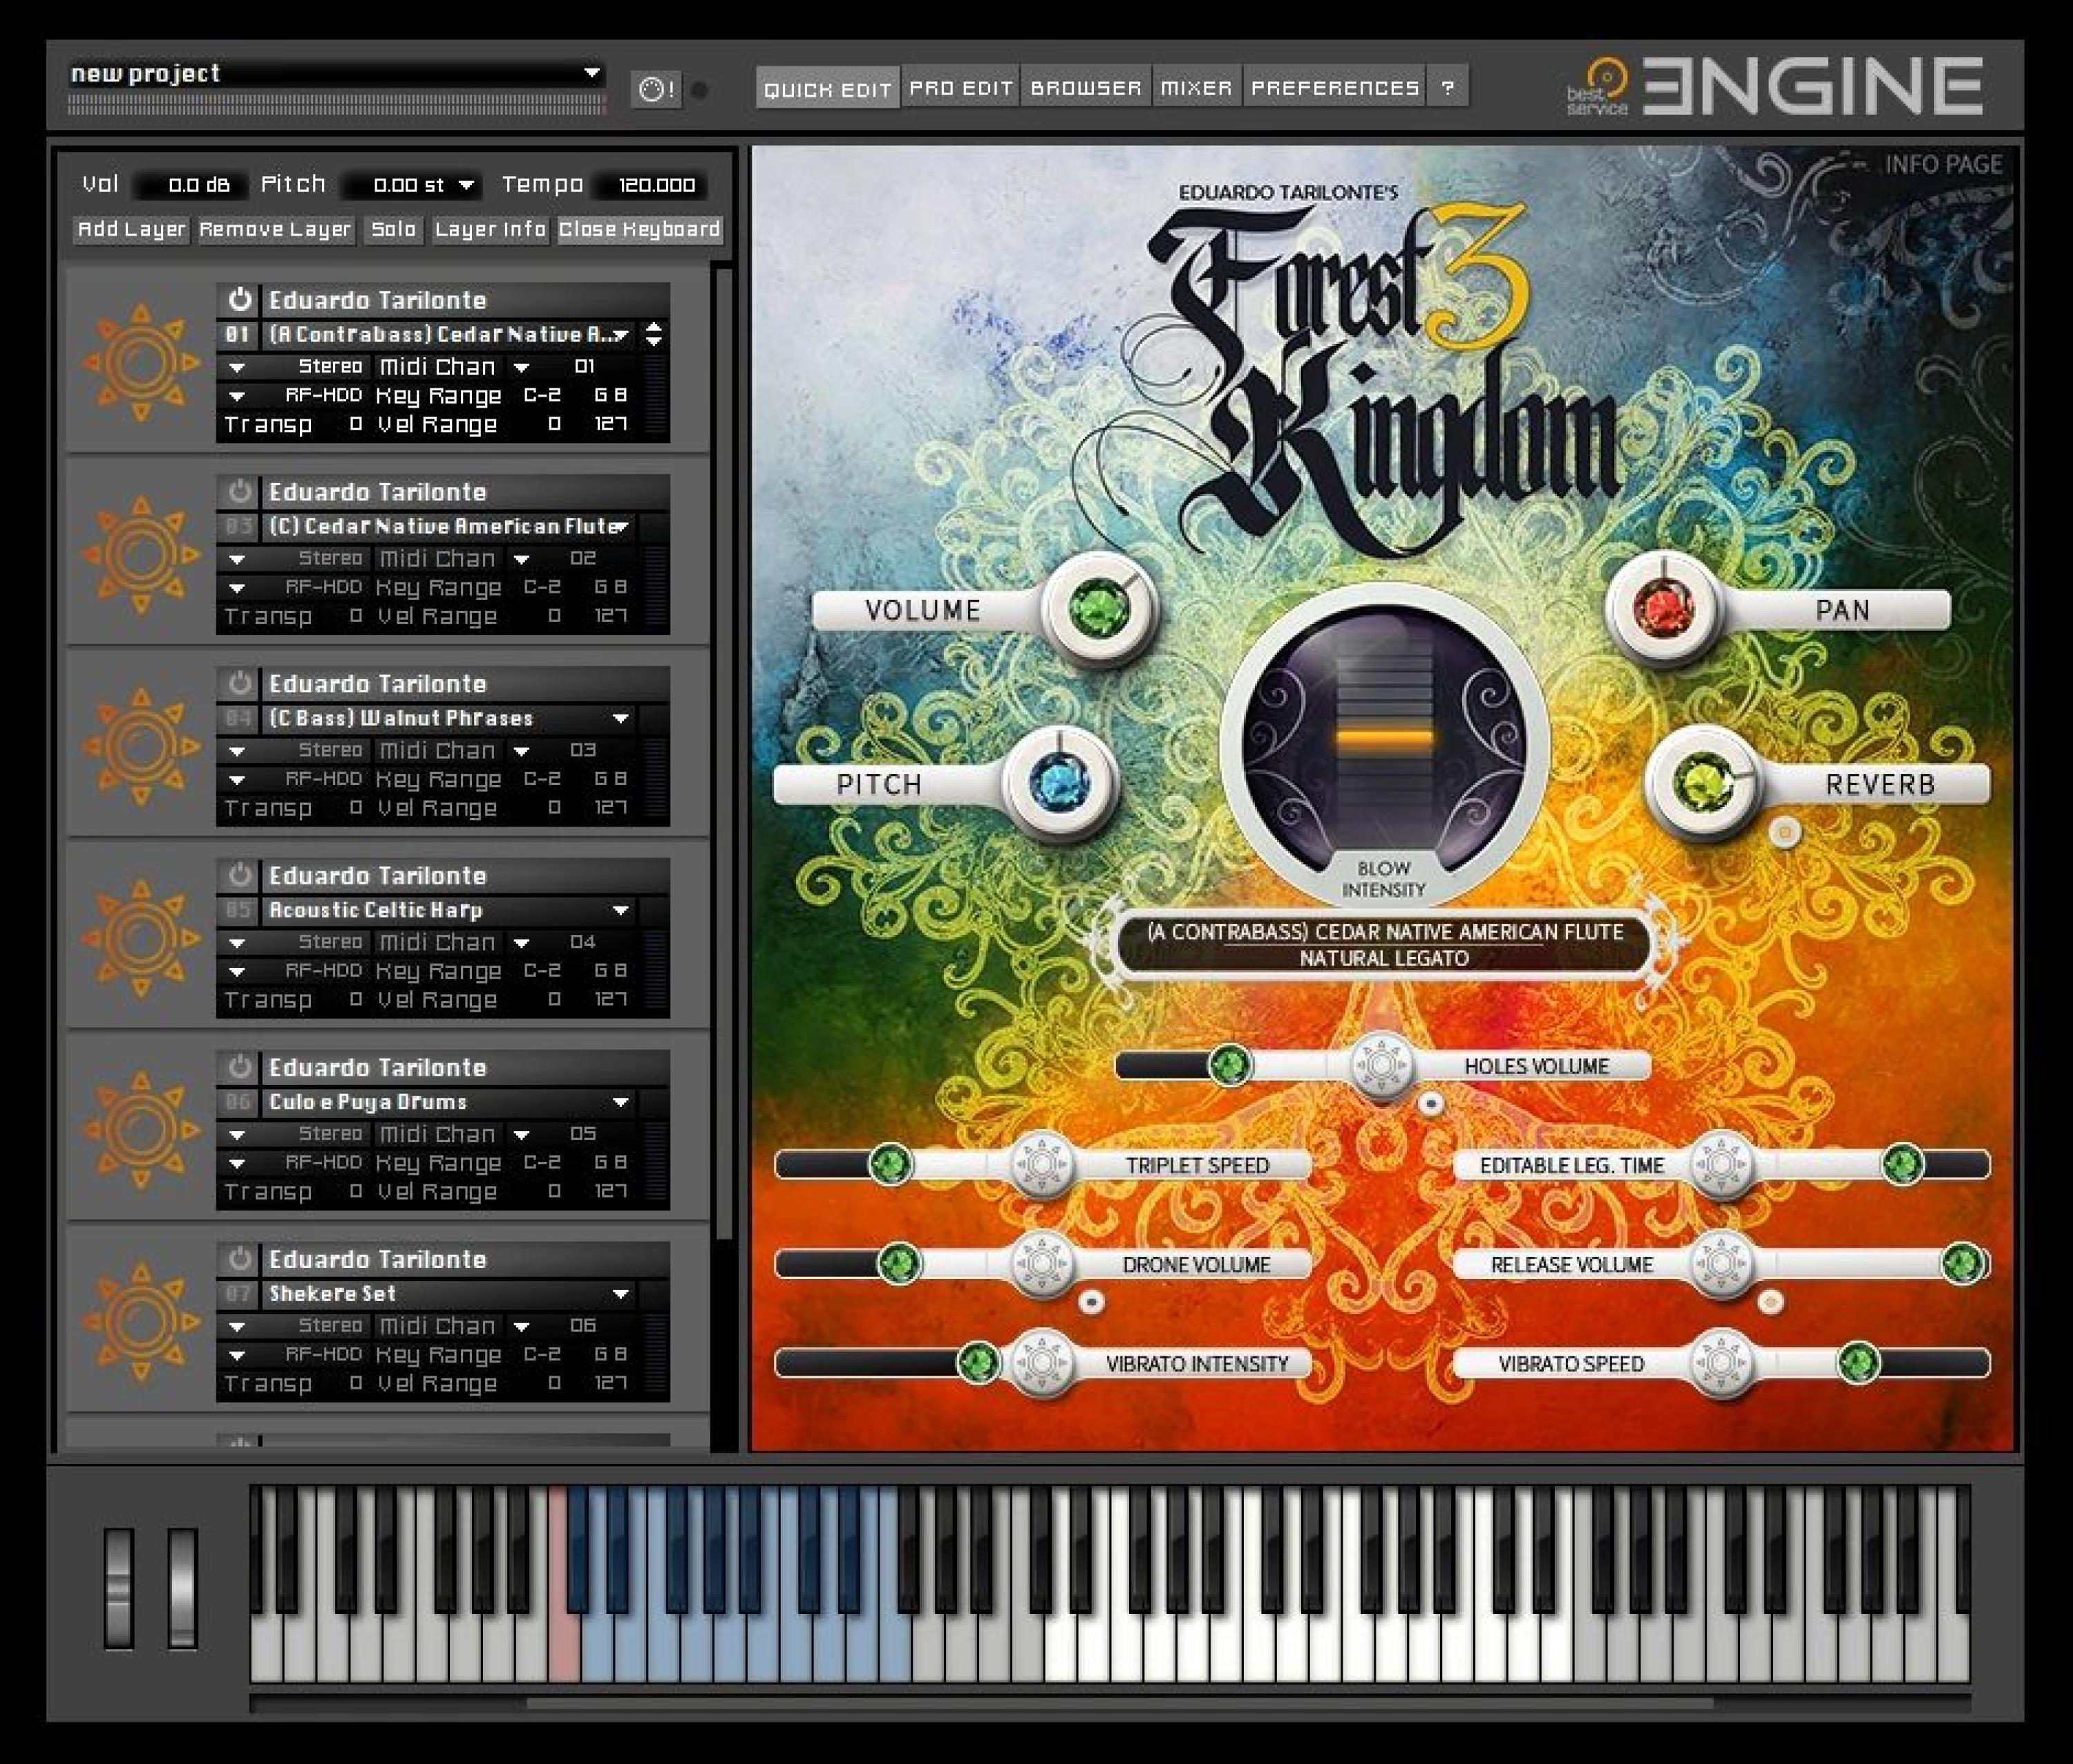Click the sun icon of the Shekere Set layer
This screenshot has height=1764, width=2073.
click(140, 1322)
